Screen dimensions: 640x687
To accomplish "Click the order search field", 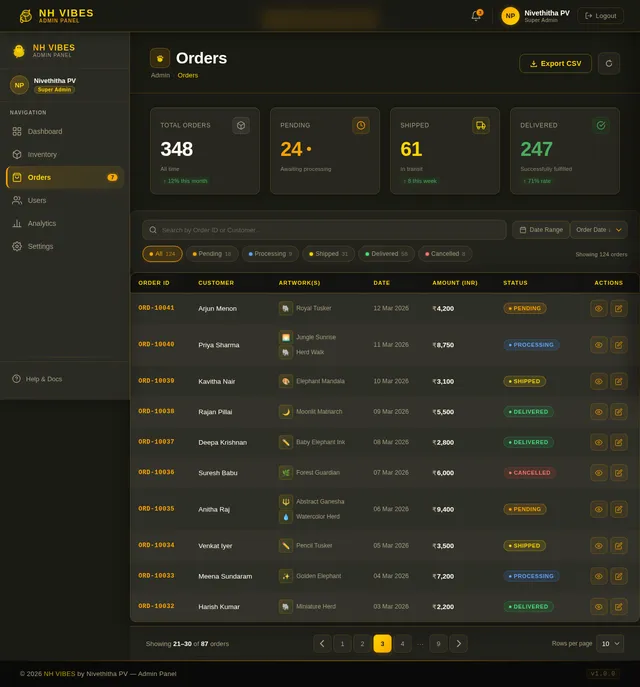I will (x=330, y=230).
